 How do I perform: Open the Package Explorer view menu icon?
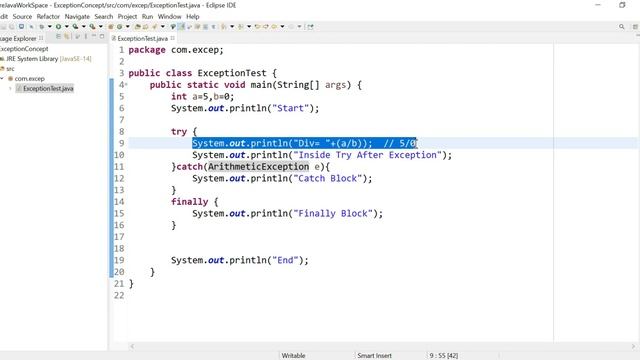click(x=86, y=36)
